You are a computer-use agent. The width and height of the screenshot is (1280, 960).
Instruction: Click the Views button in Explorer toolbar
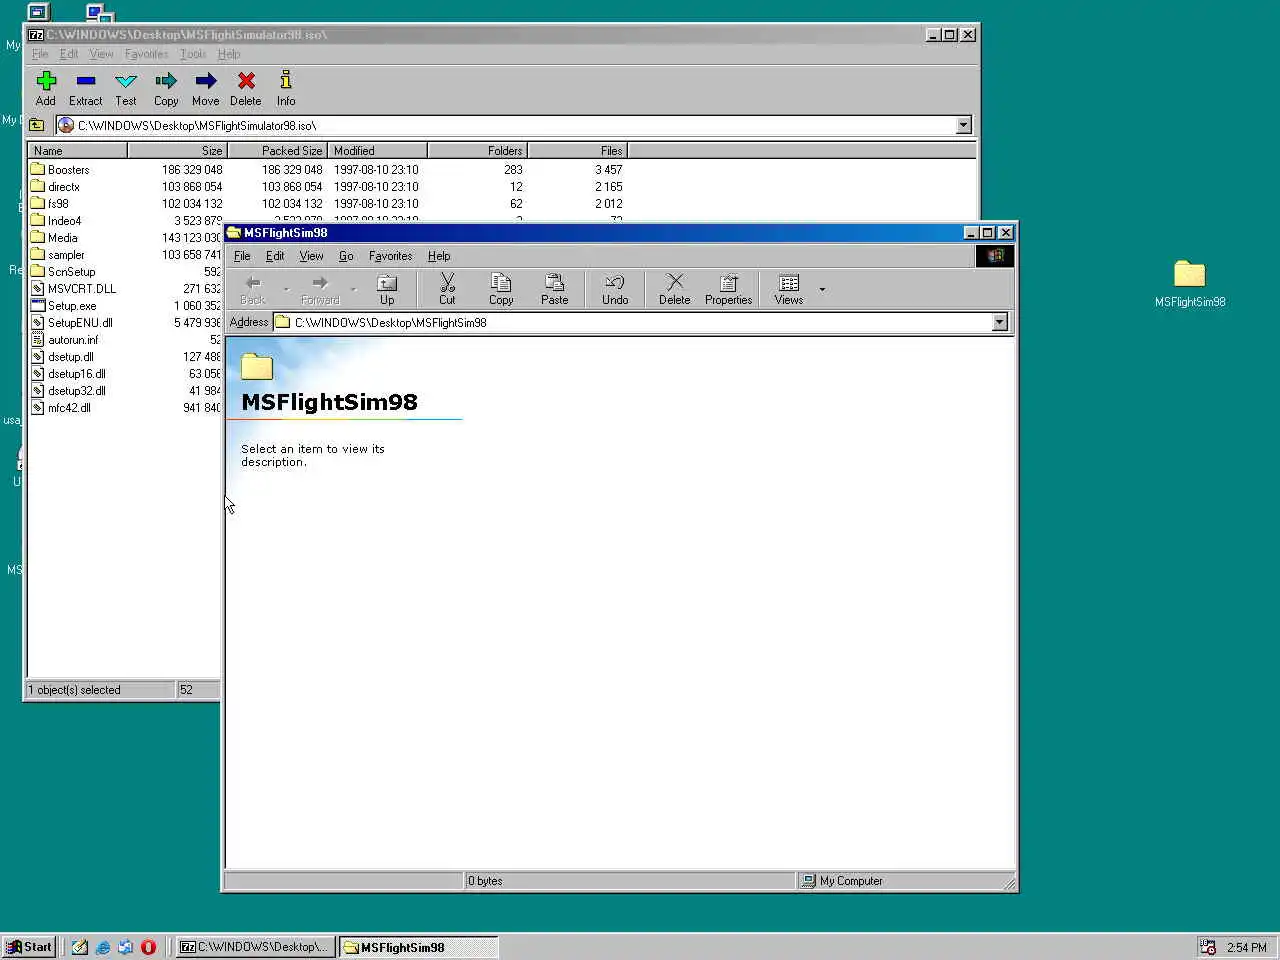tap(789, 289)
